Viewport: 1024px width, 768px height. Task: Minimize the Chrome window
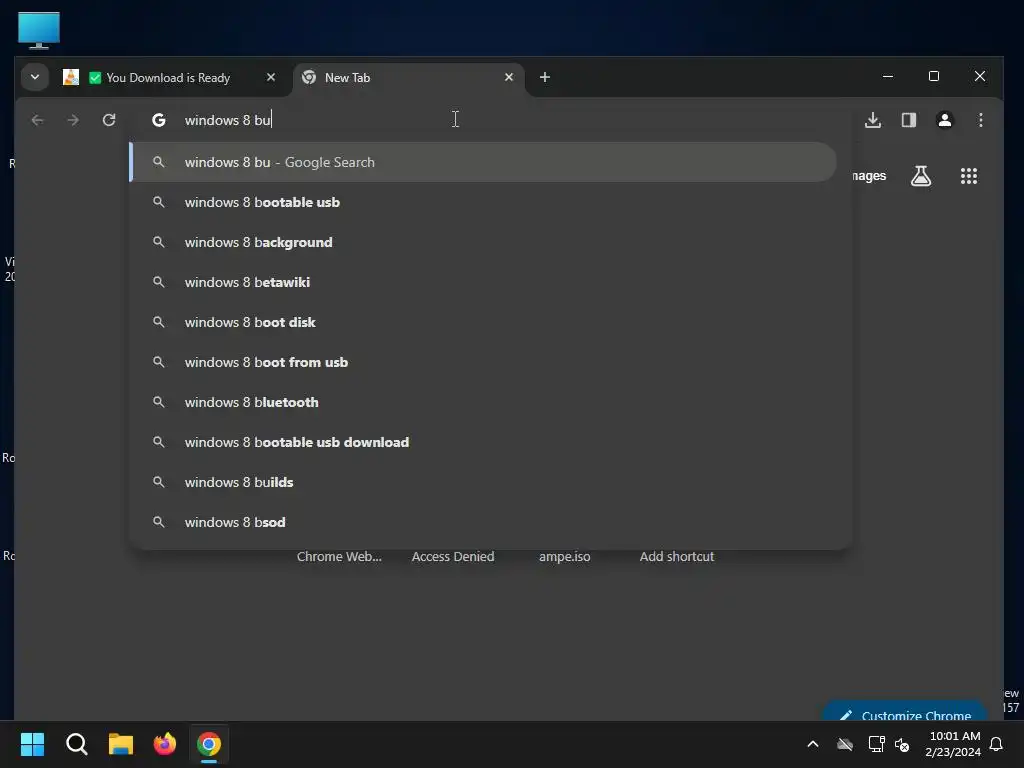pos(888,76)
